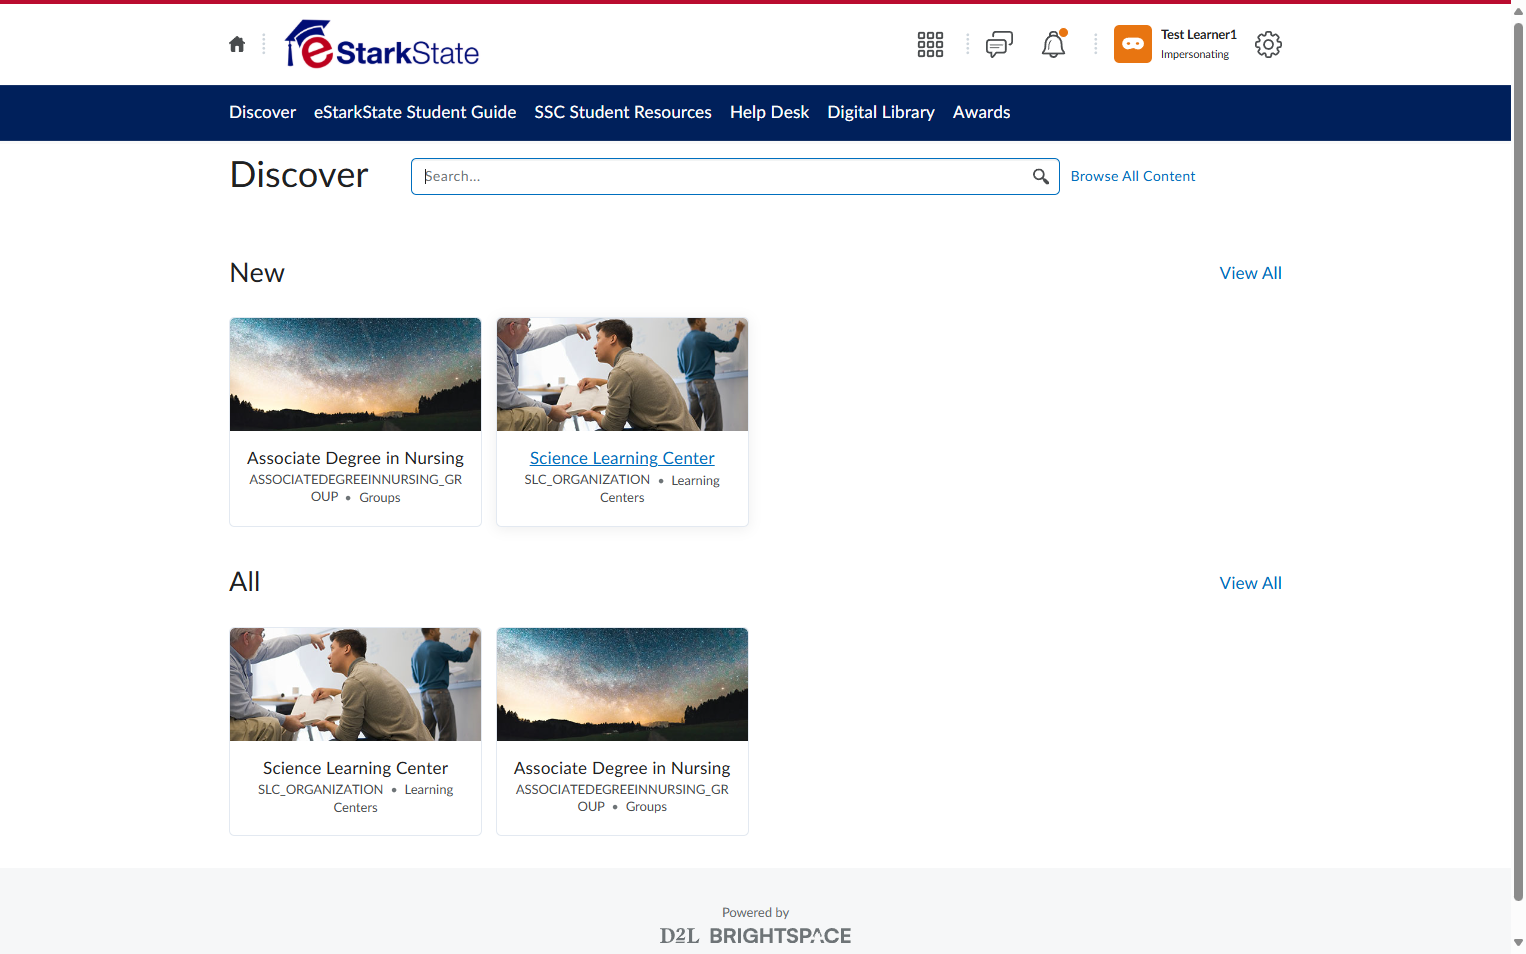Open eStarkState Student Guide menu
The width and height of the screenshot is (1526, 954).
point(415,112)
